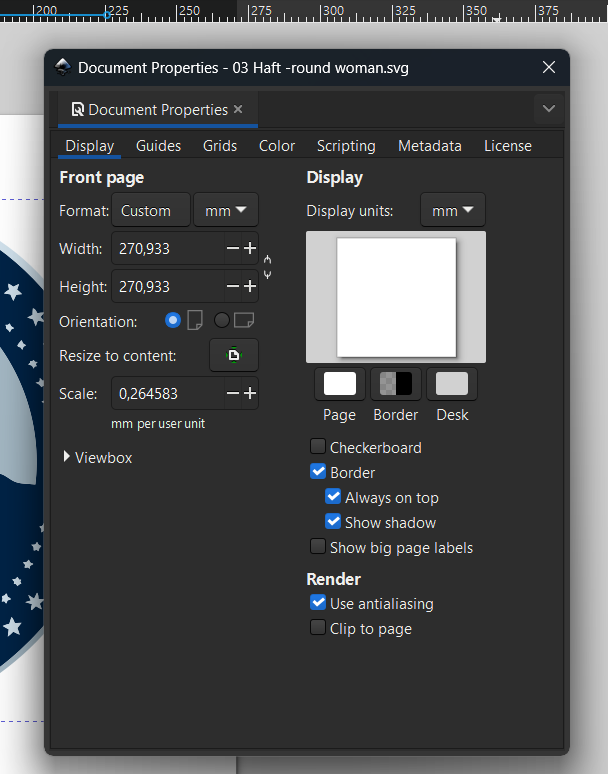Increase the Scale value with plus

click(x=250, y=393)
